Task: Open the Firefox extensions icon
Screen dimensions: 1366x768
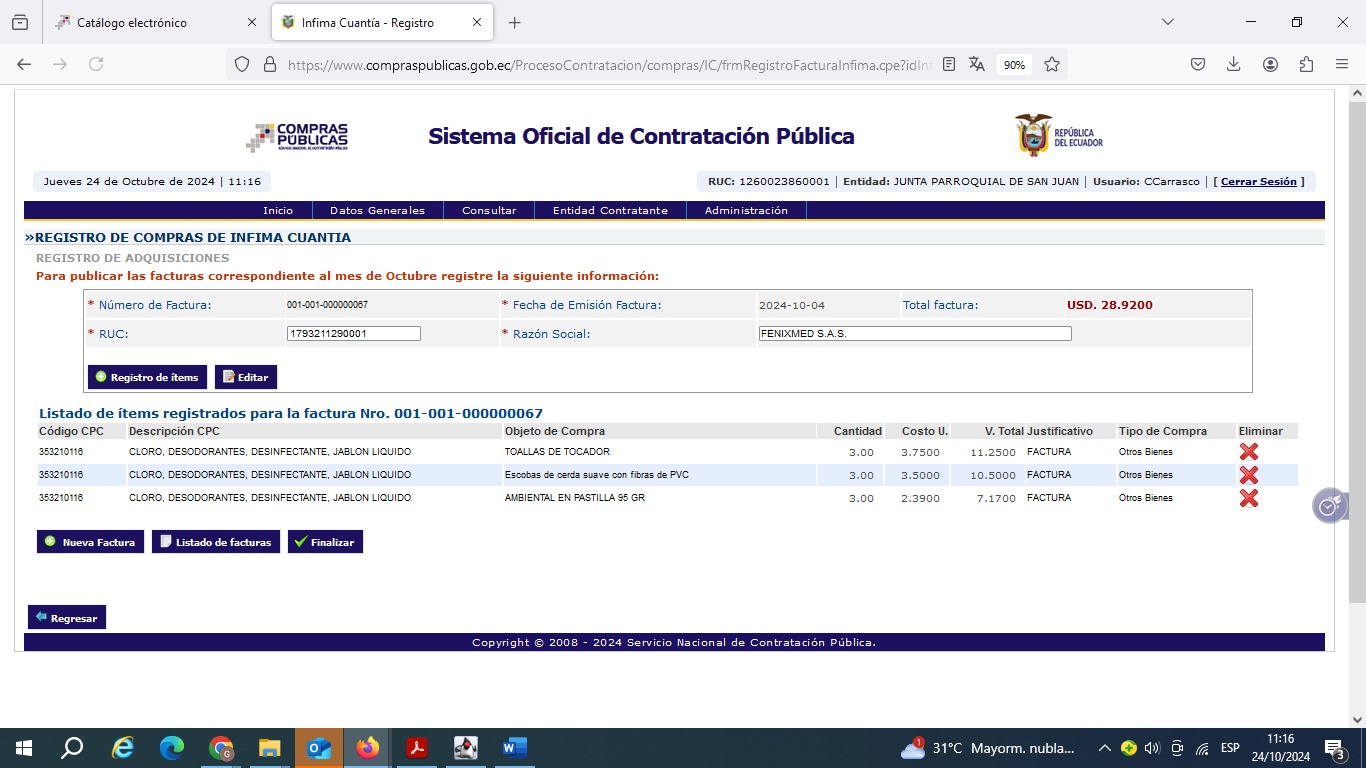Action: [1306, 64]
